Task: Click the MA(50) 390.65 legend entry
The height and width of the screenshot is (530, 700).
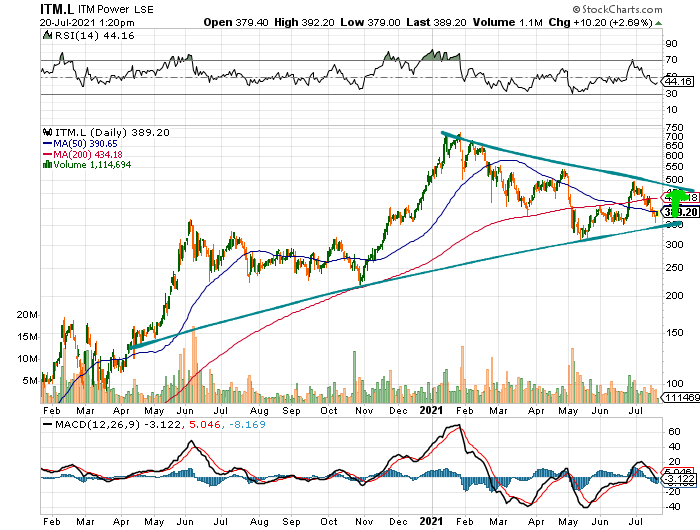Action: pyautogui.click(x=80, y=144)
